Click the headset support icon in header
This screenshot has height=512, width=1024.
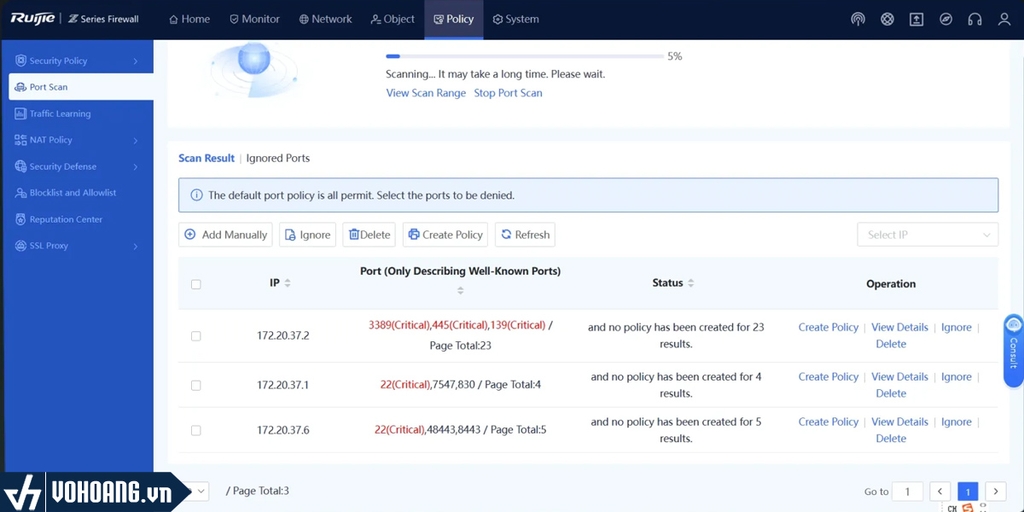point(975,19)
